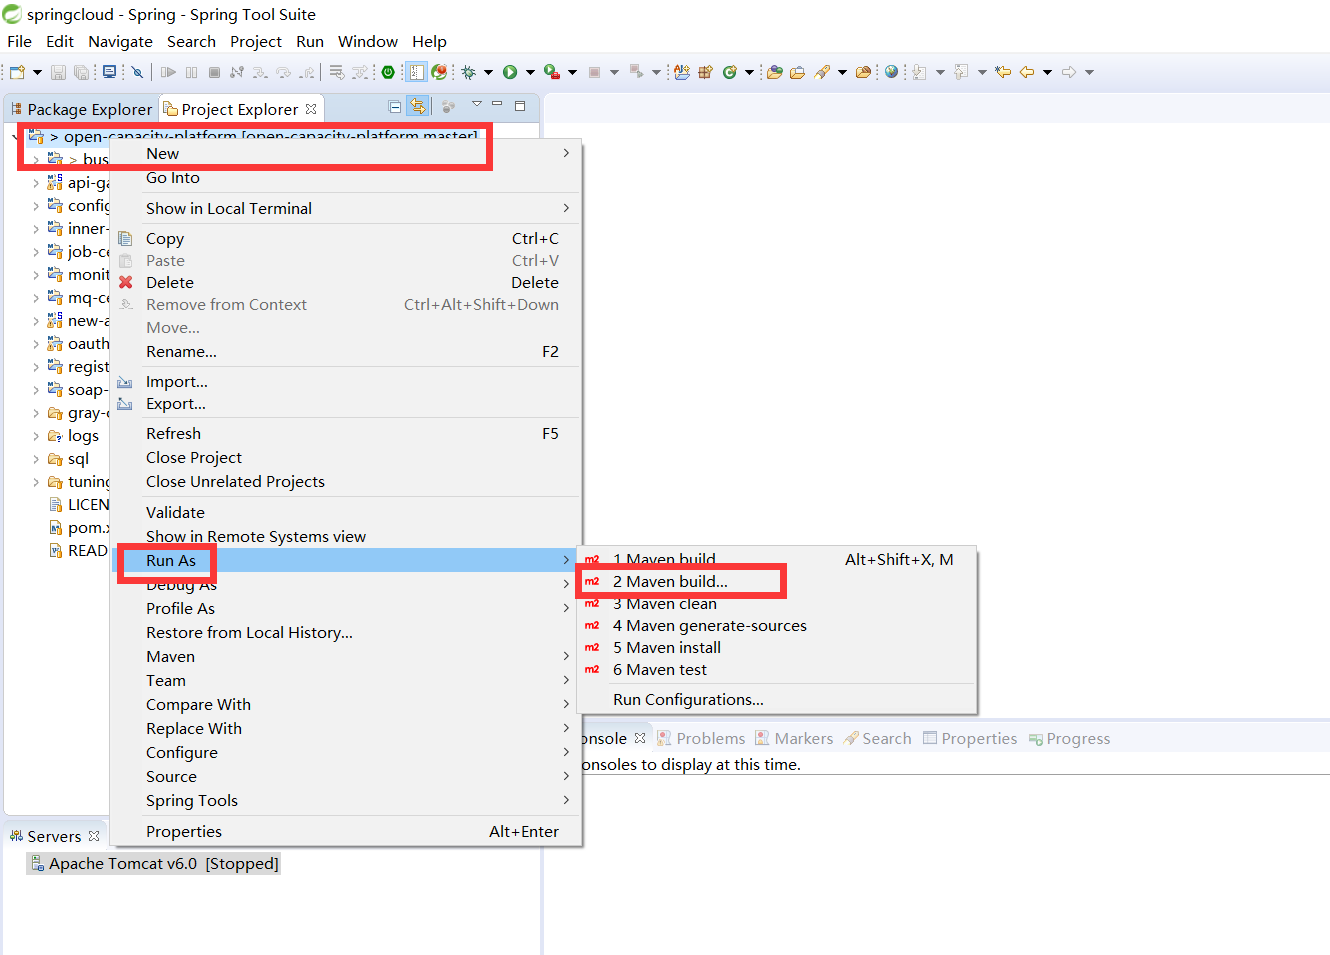
Task: Click the Save toolbar icon
Action: click(x=58, y=72)
